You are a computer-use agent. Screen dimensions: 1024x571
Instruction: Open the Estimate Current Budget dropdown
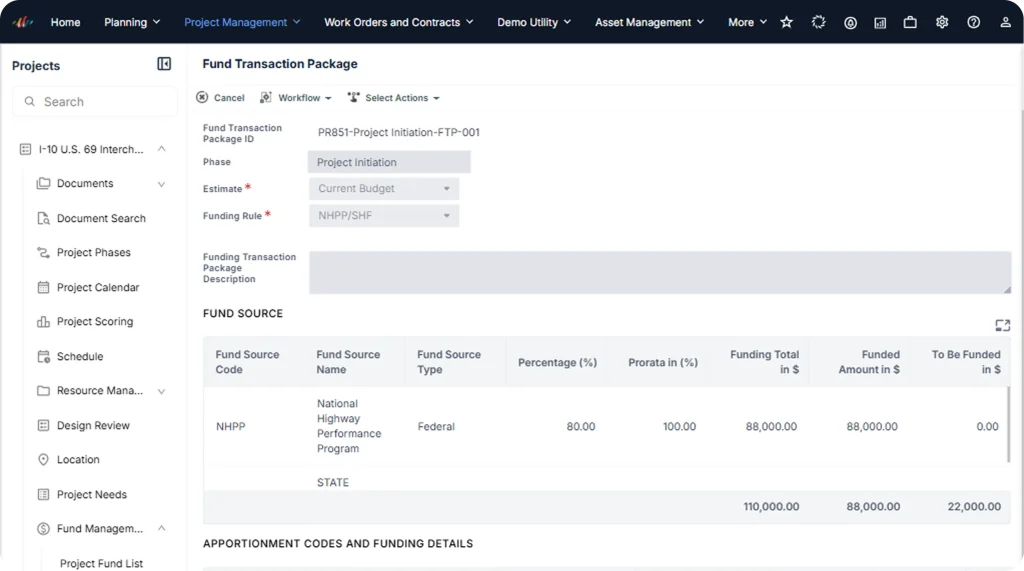tap(384, 188)
